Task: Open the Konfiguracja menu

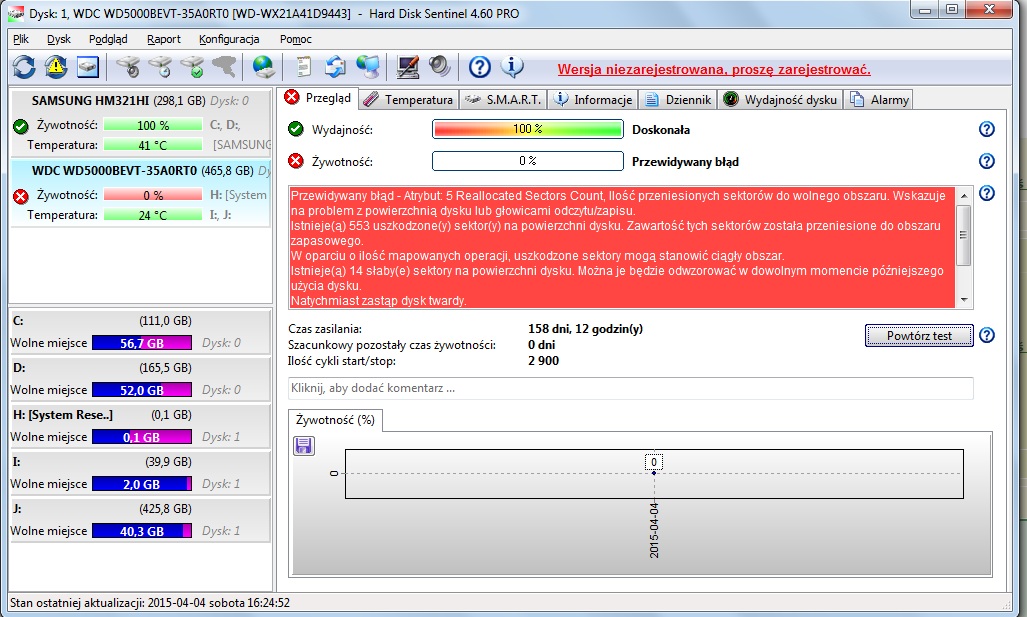Action: coord(229,39)
